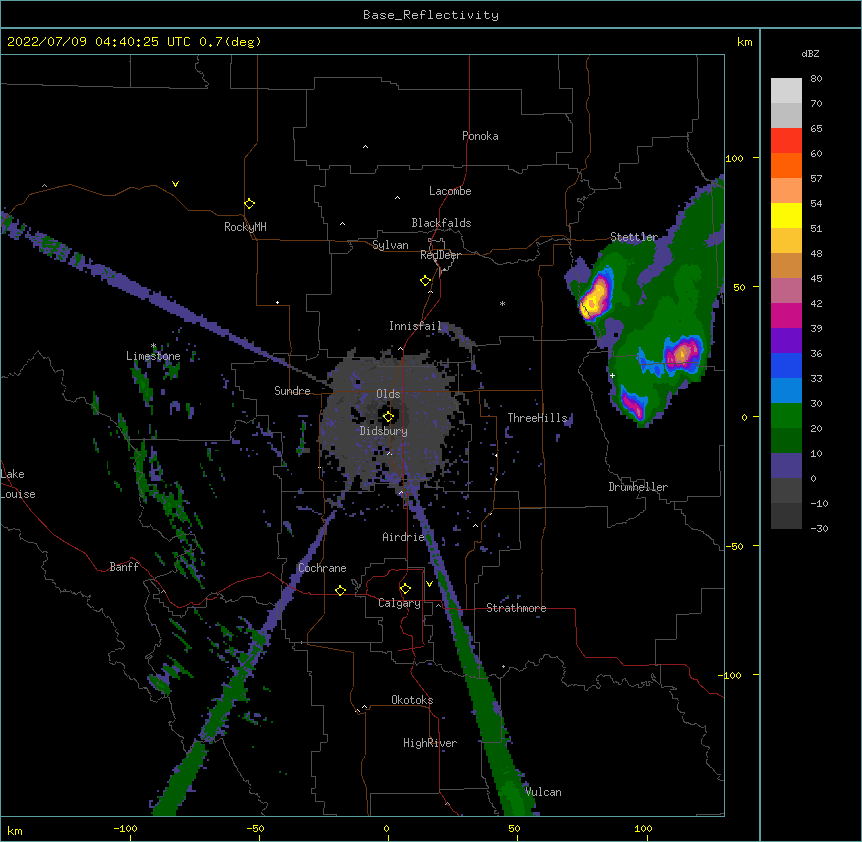
Task: Click the Didsbury town label
Action: pos(384,431)
